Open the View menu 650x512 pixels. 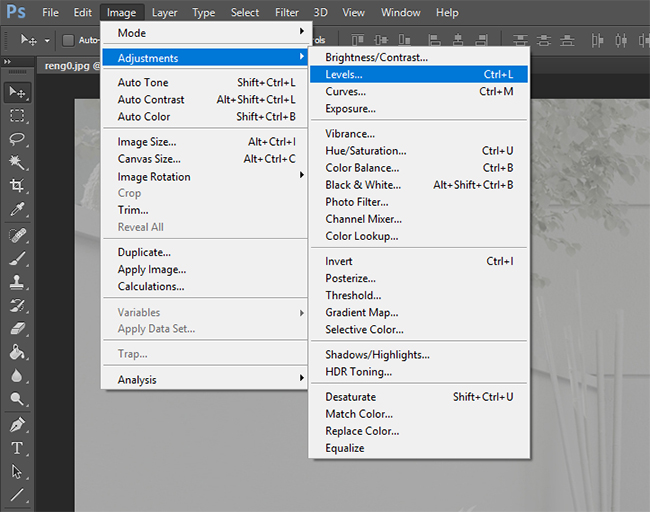coord(353,12)
